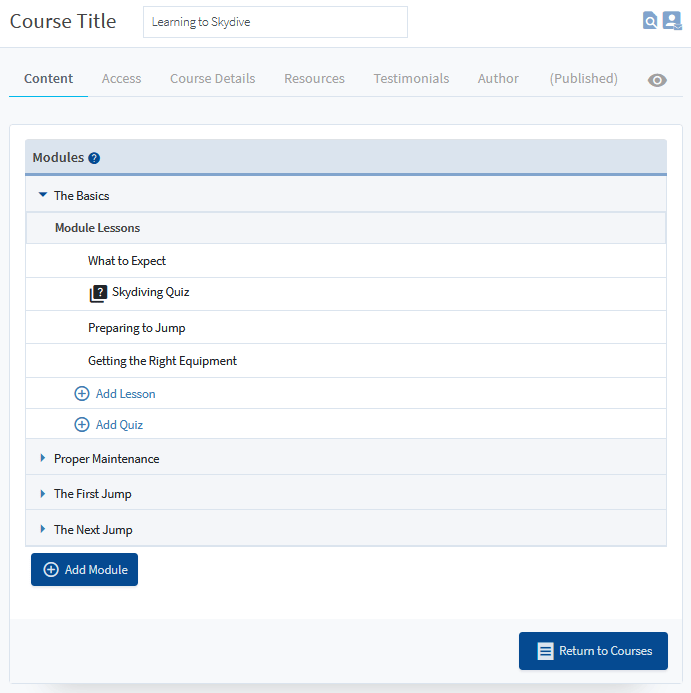
Task: Click the Add Quiz link
Action: click(119, 425)
